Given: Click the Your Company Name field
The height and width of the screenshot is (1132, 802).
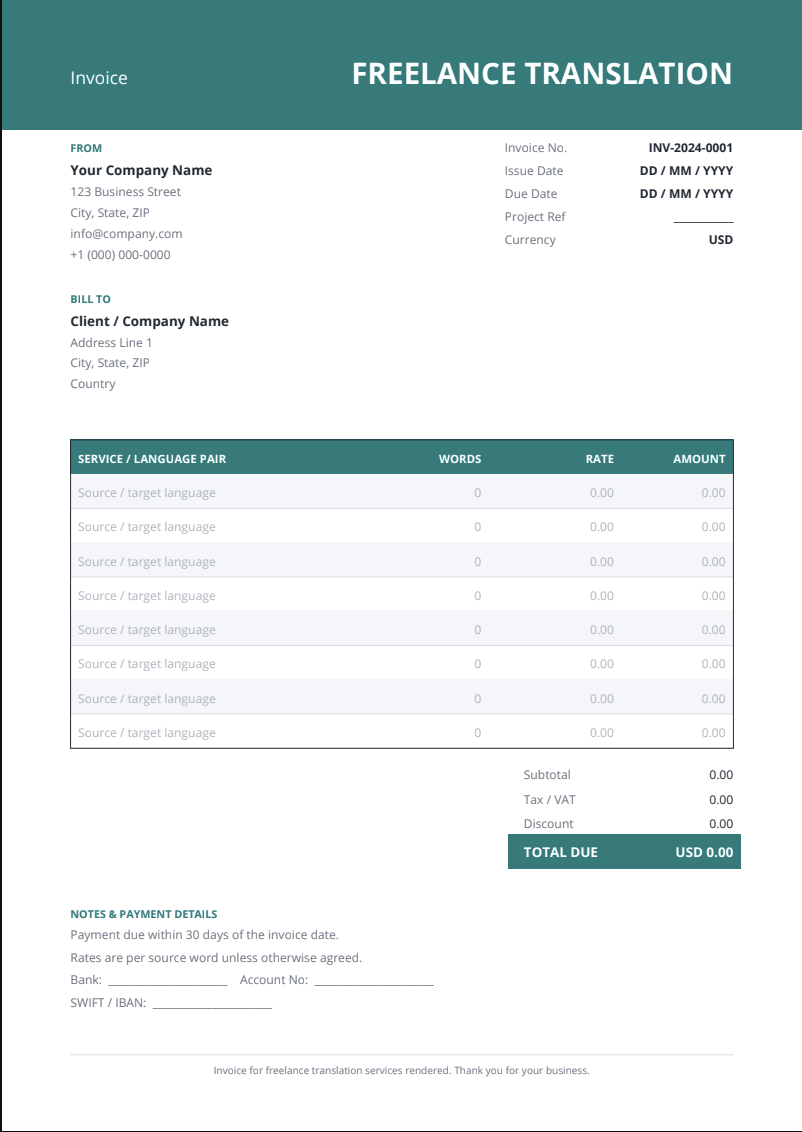Looking at the screenshot, I should (141, 170).
